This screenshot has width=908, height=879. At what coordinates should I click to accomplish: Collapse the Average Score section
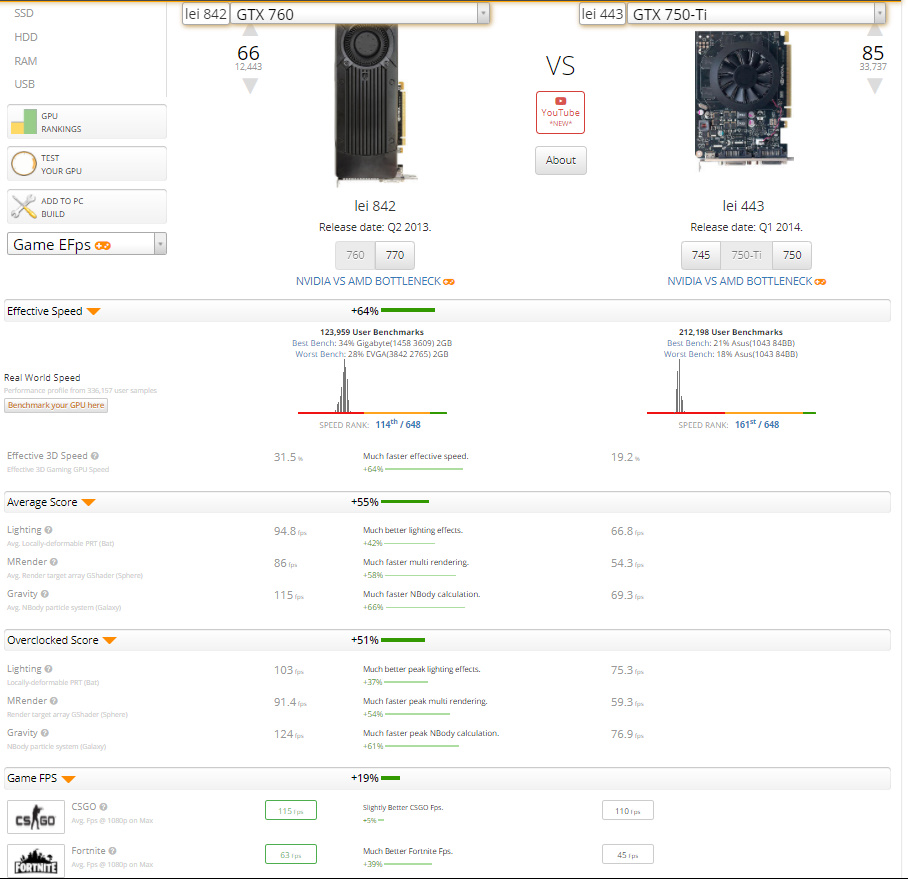tap(89, 503)
